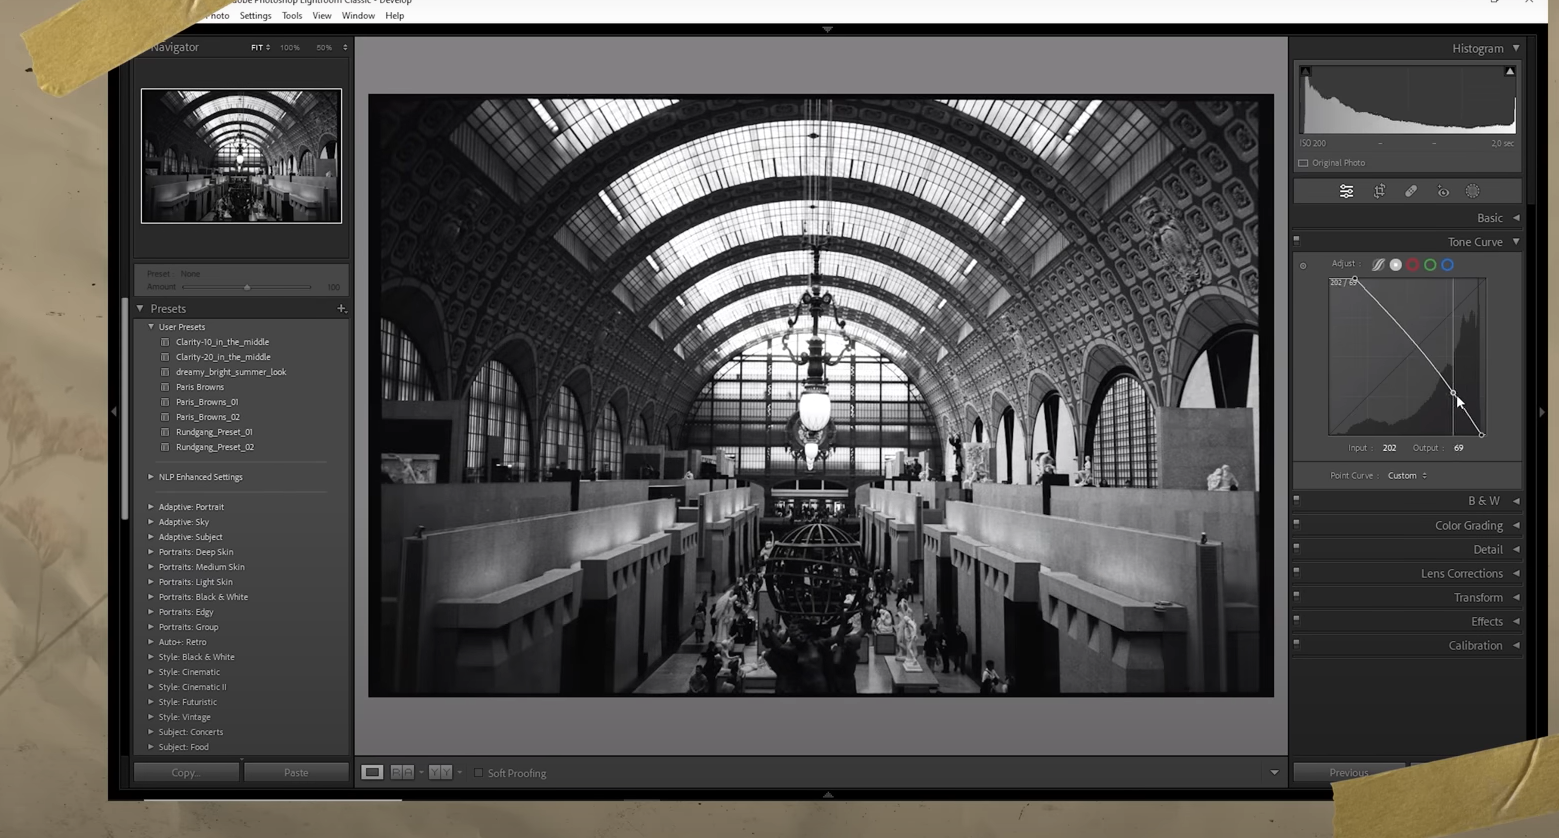The width and height of the screenshot is (1559, 838).
Task: Open the Window menu
Action: pyautogui.click(x=358, y=15)
